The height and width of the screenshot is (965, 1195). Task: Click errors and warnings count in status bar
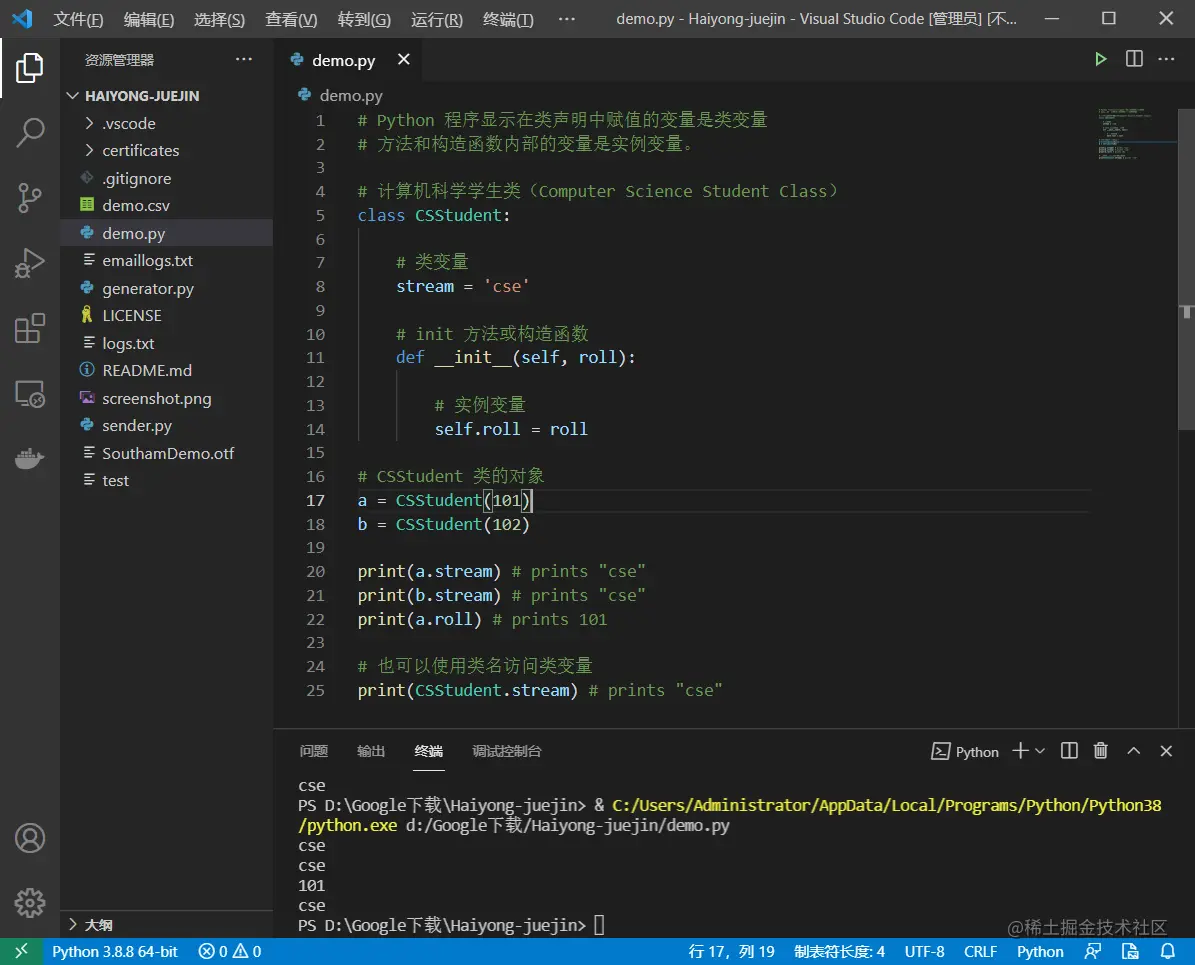[x=230, y=951]
